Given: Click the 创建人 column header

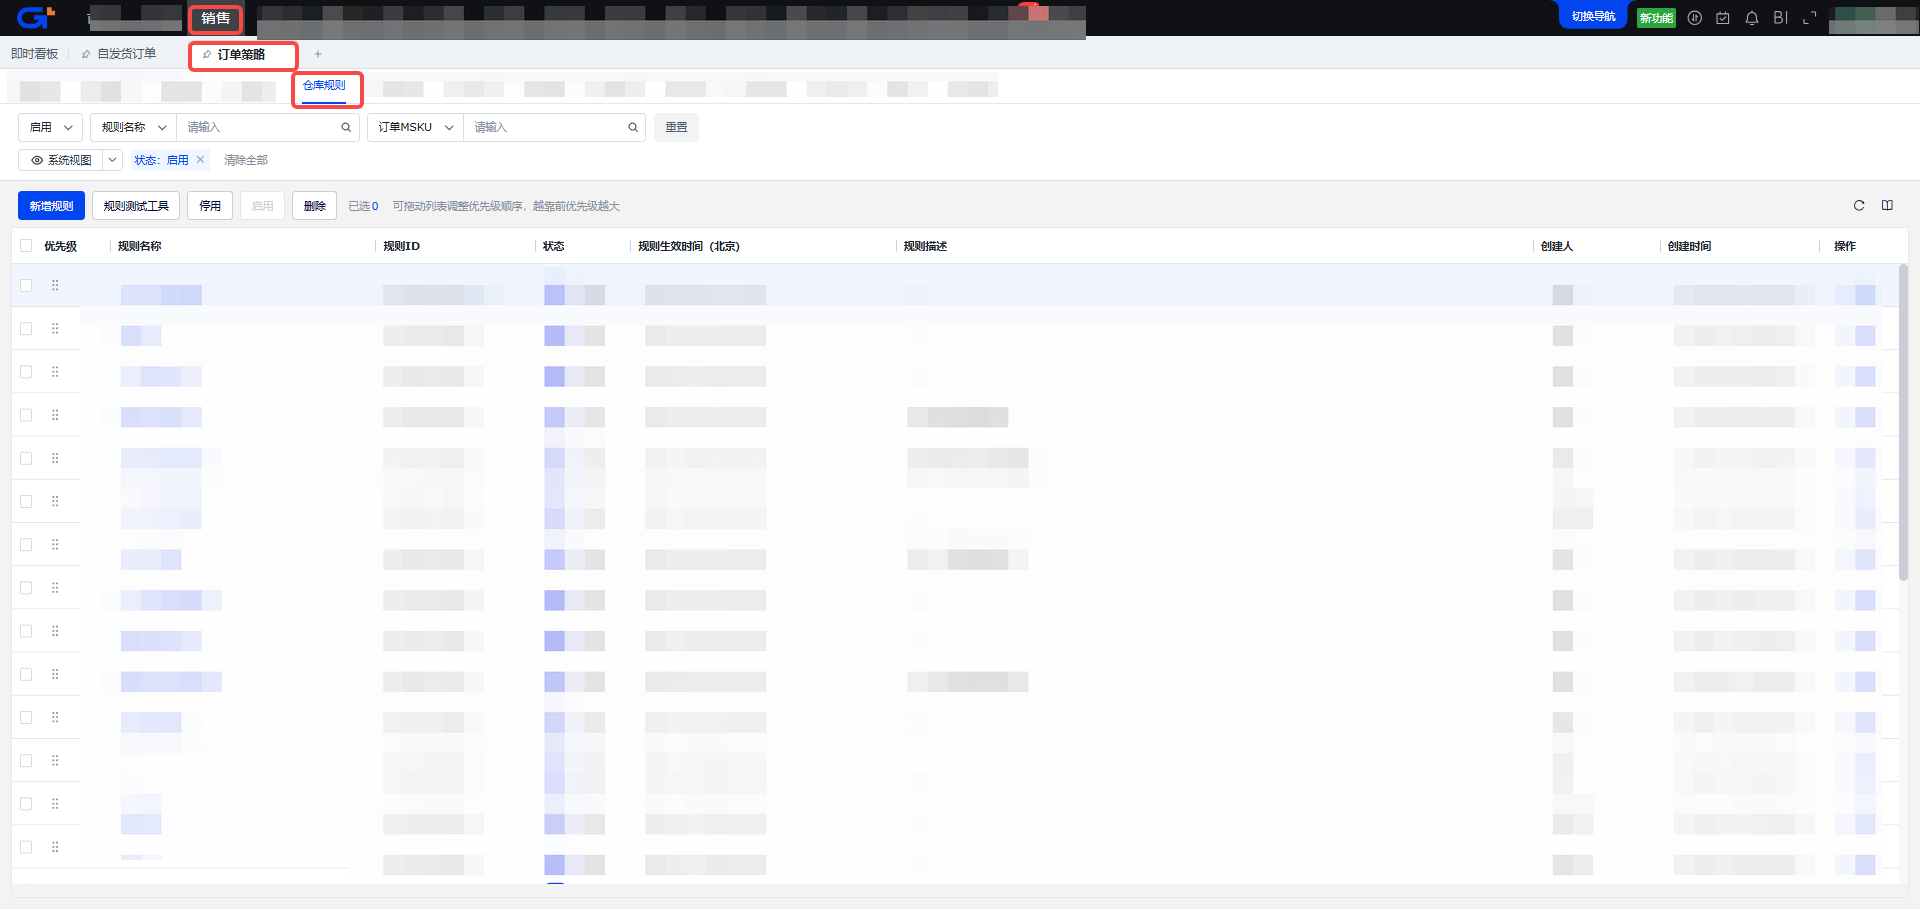Looking at the screenshot, I should click(1556, 246).
